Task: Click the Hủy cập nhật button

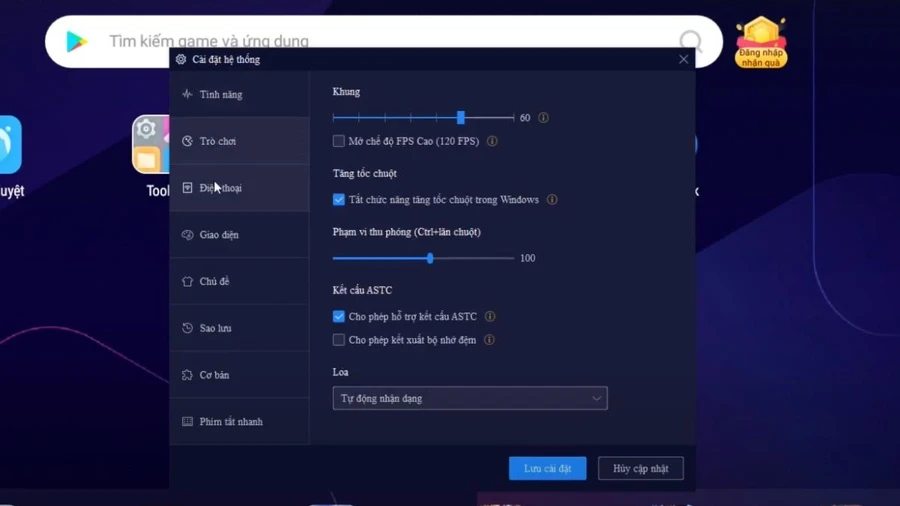Action: [641, 469]
